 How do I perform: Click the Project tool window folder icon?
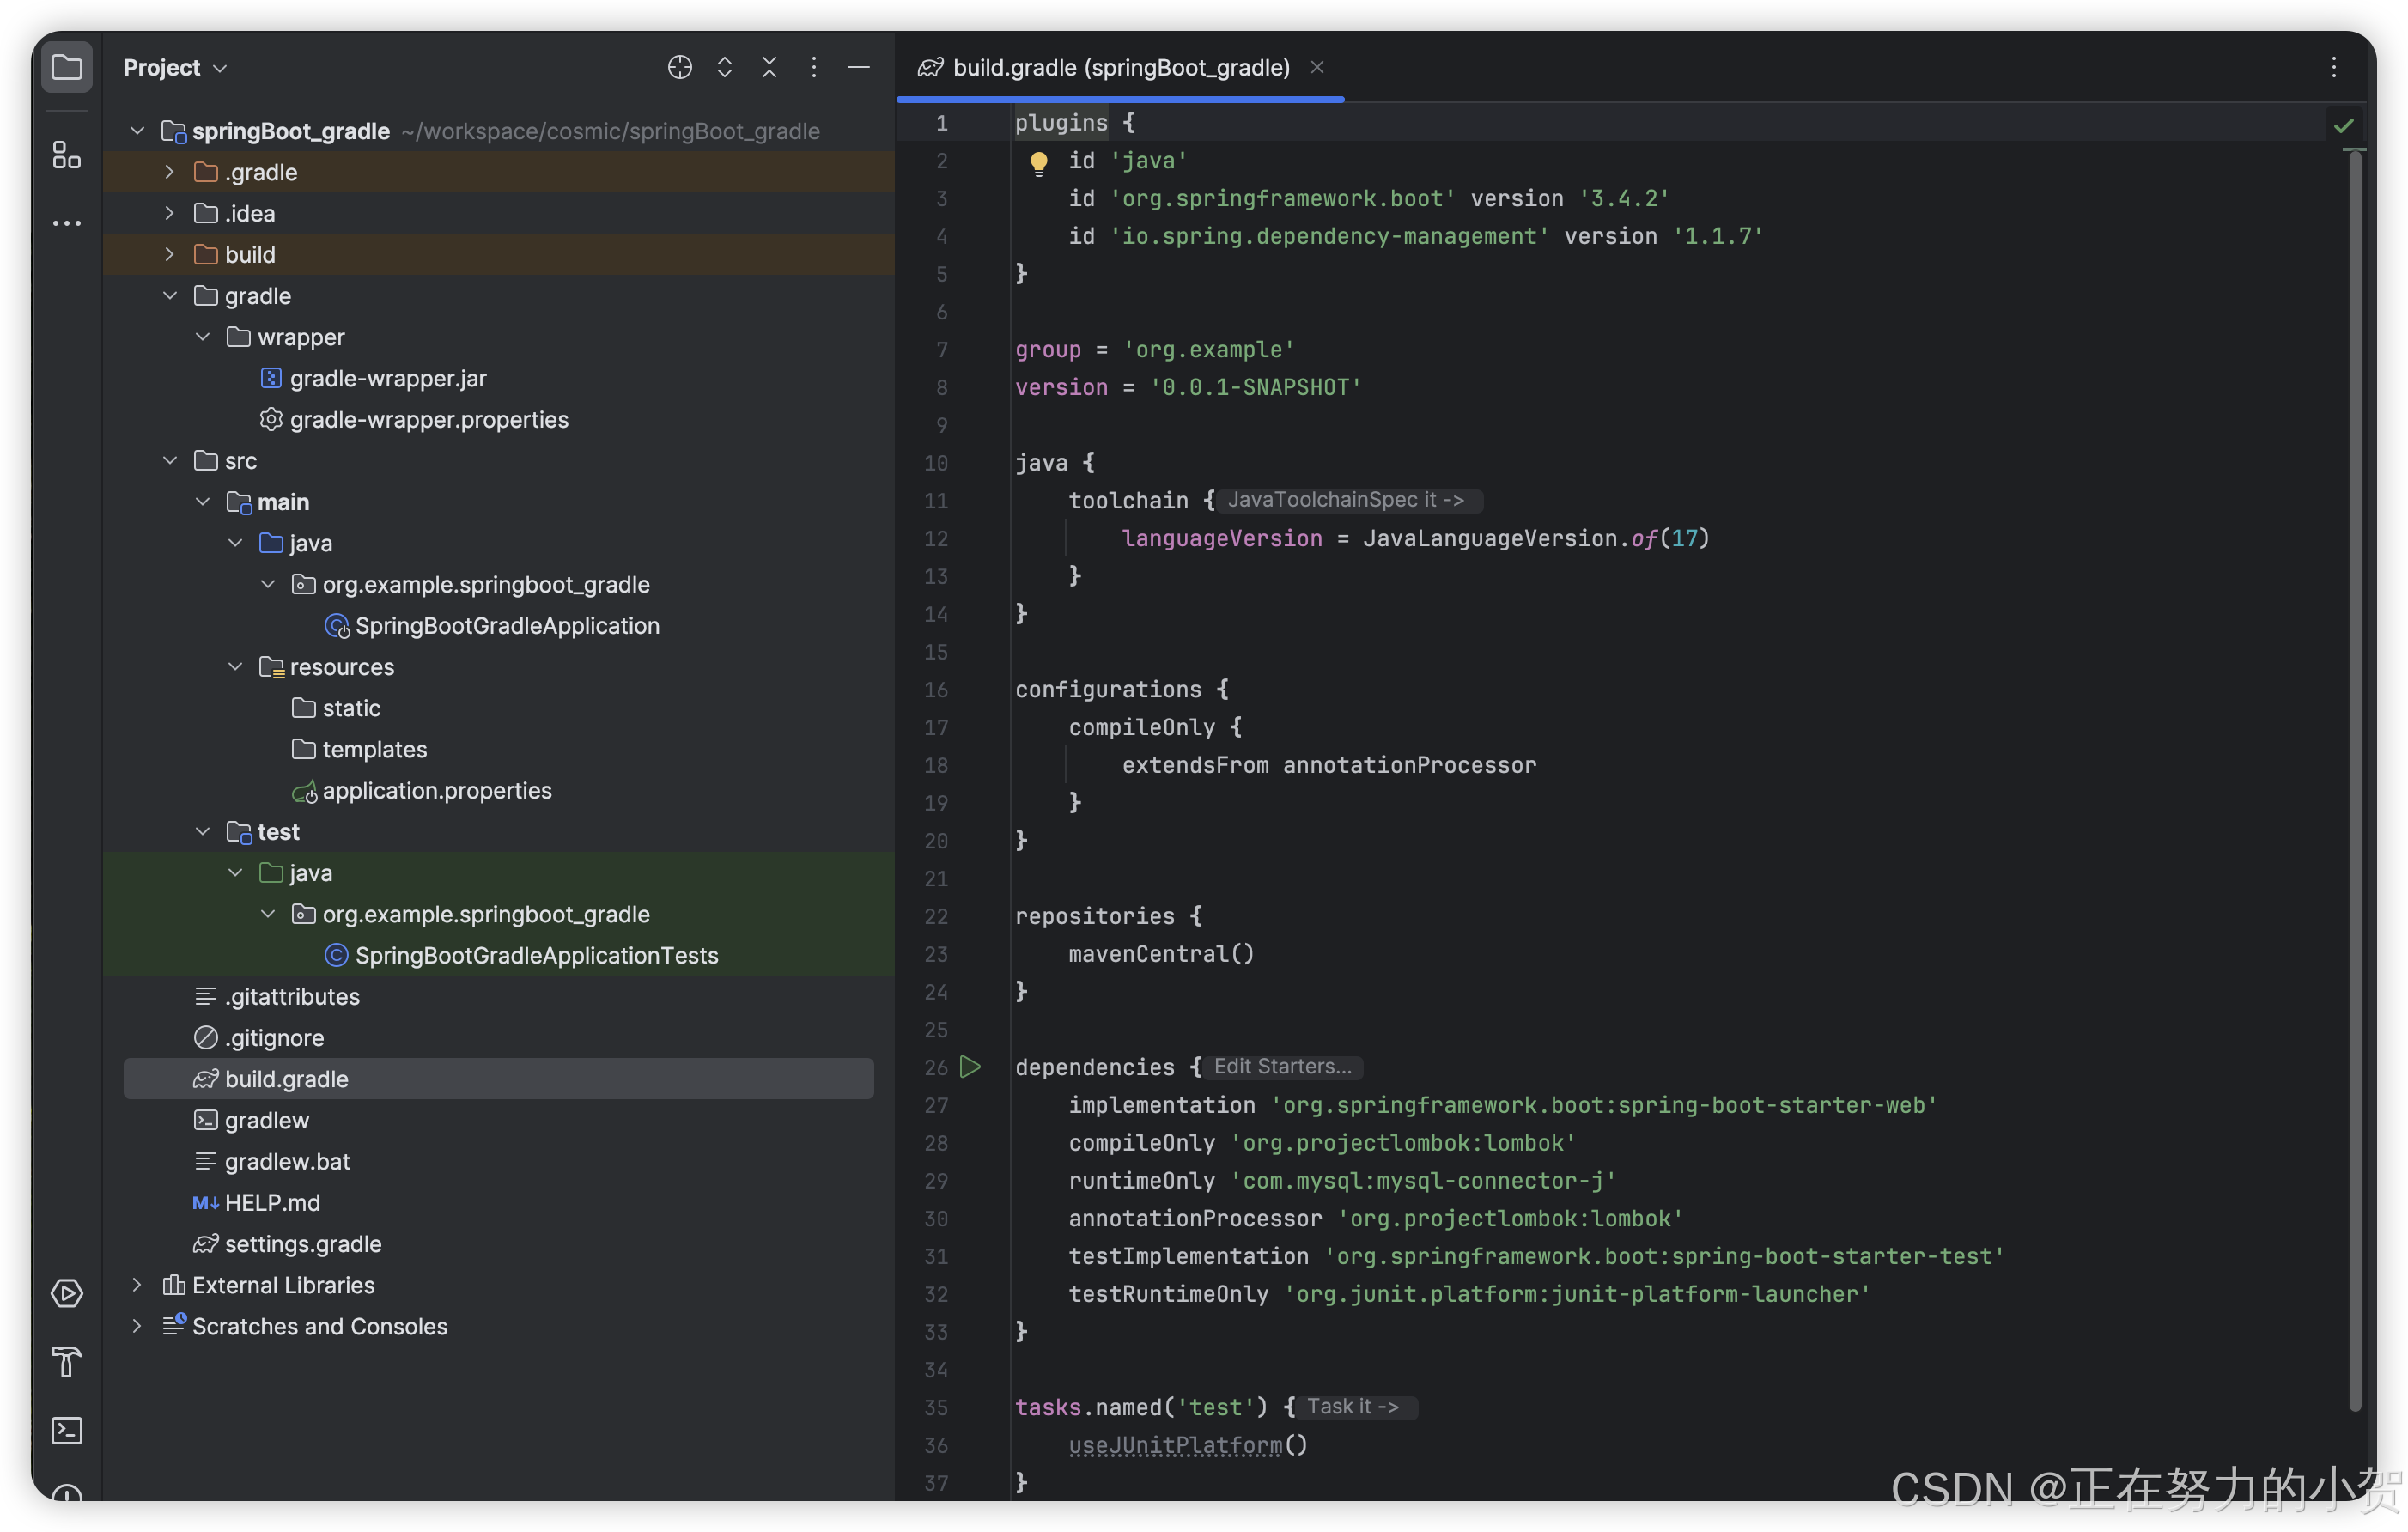[x=66, y=68]
